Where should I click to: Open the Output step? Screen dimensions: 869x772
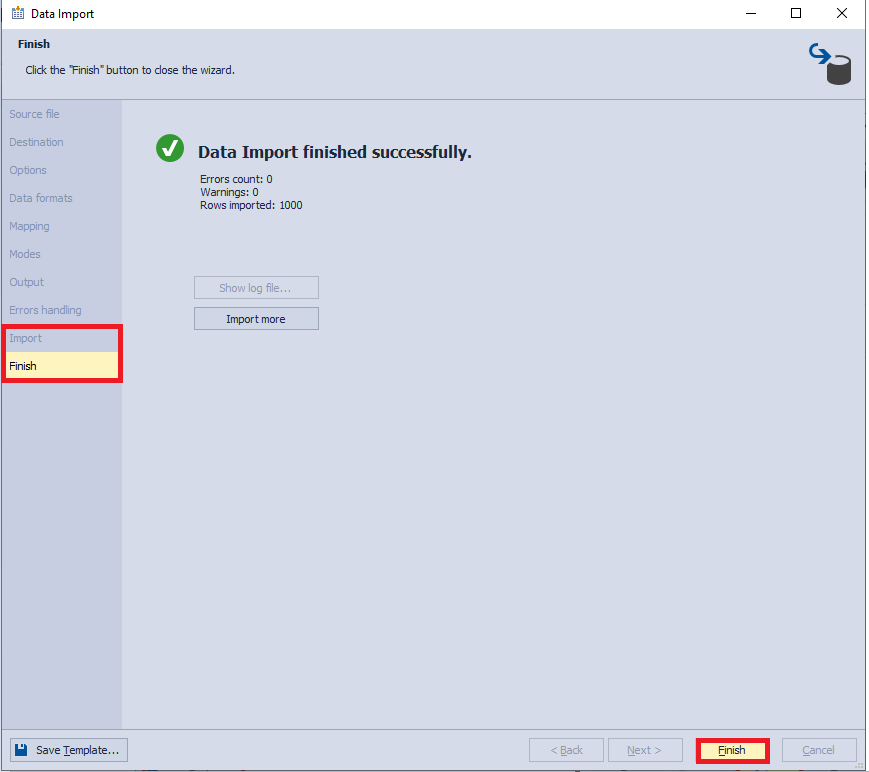[27, 282]
